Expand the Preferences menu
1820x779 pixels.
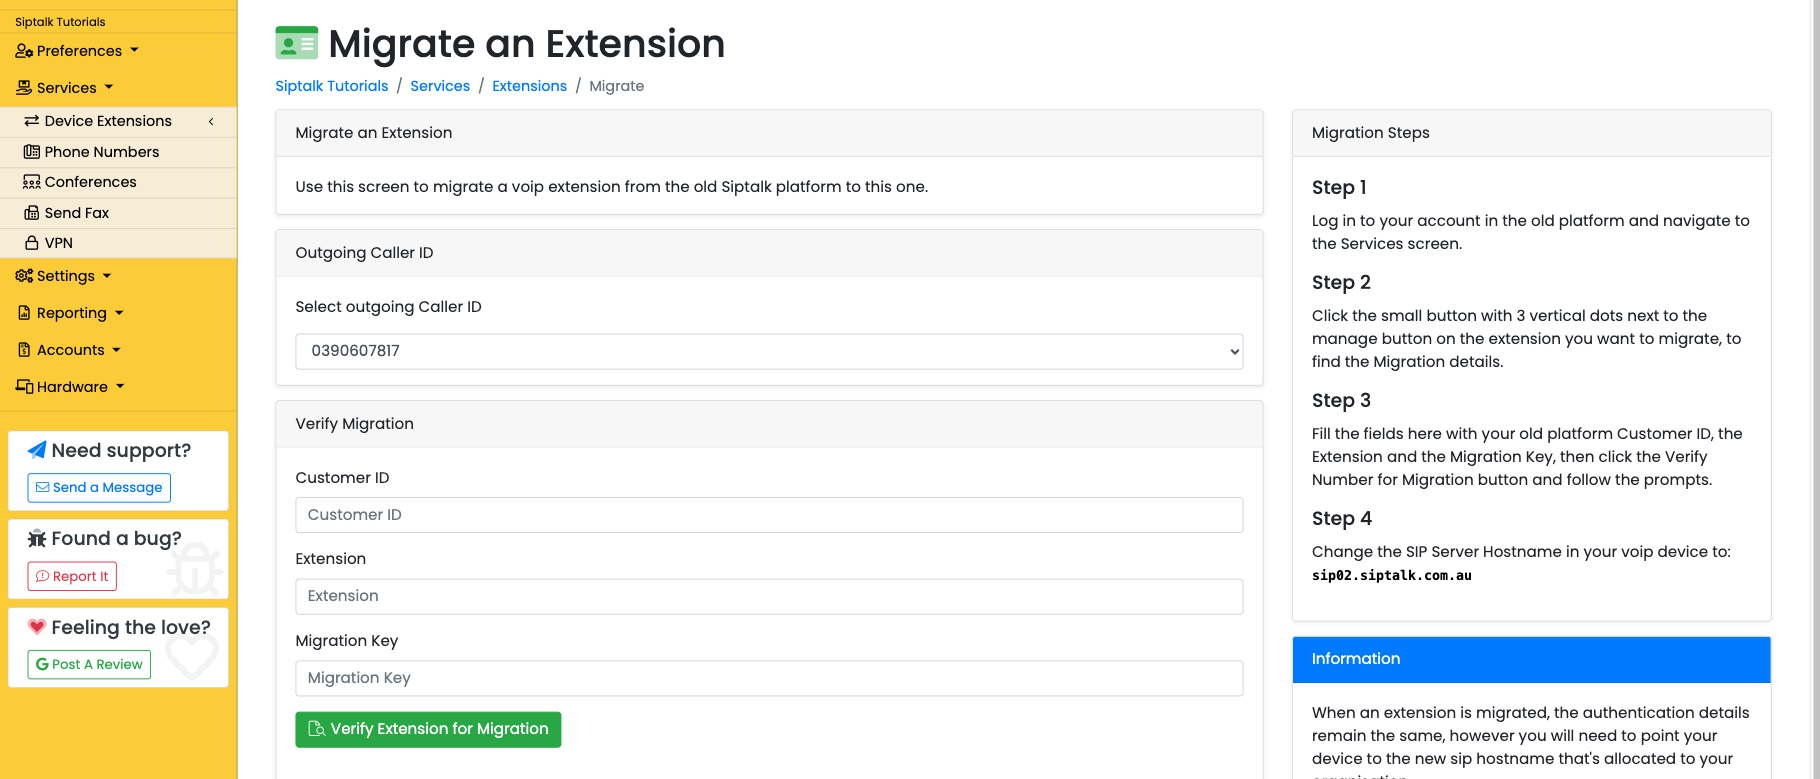(77, 51)
